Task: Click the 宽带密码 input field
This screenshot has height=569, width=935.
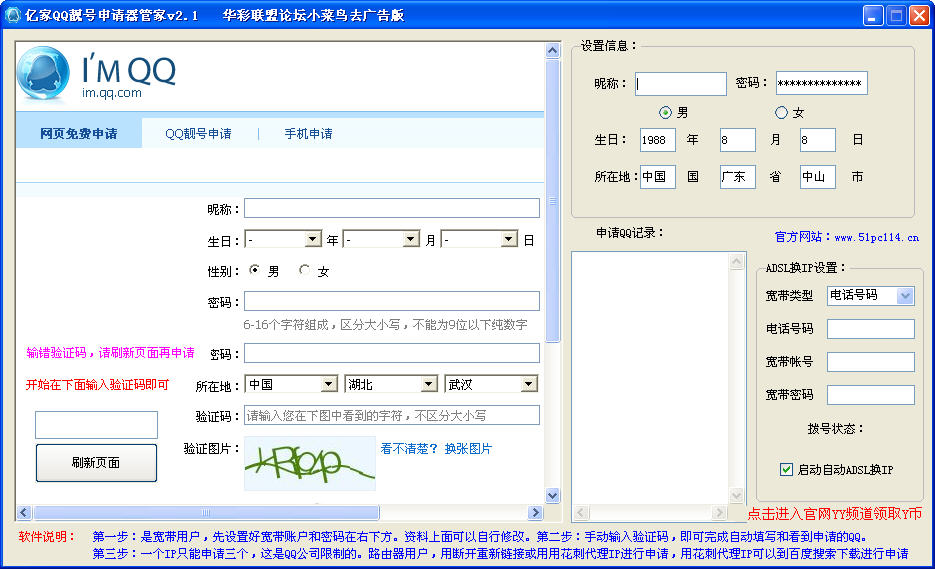Action: coord(871,395)
